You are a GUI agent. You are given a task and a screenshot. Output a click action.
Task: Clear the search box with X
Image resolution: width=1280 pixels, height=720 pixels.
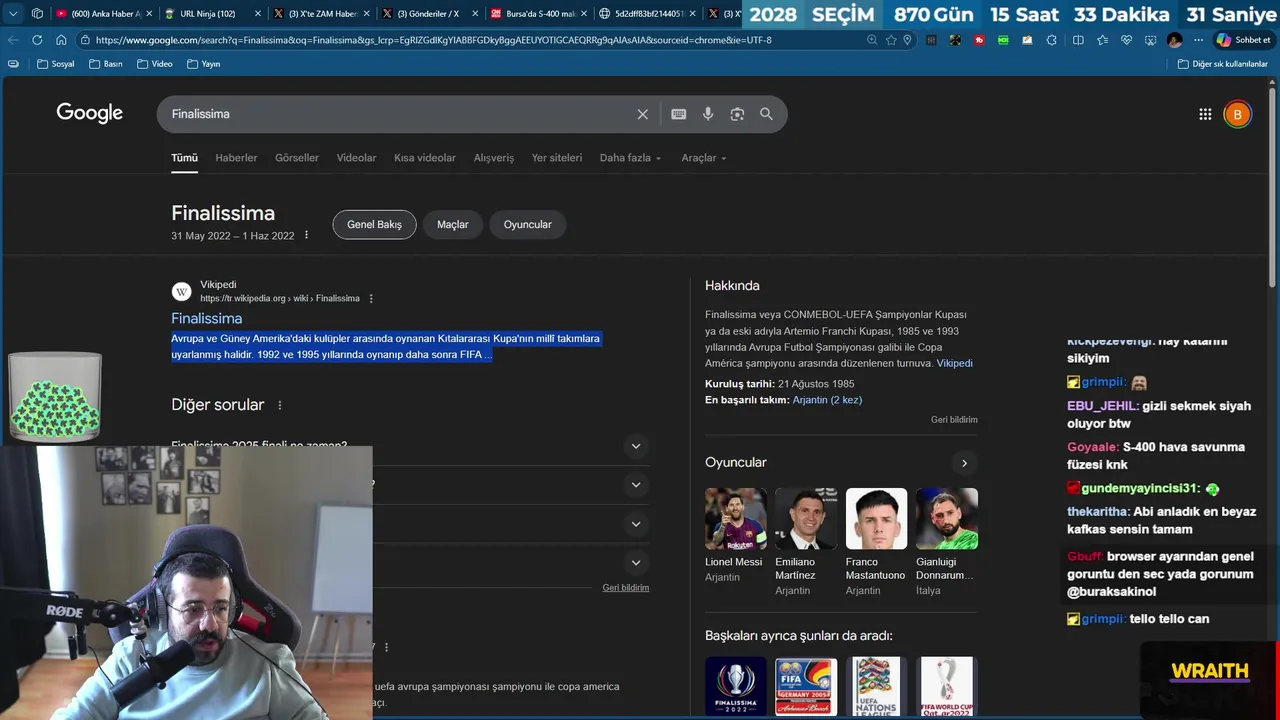click(643, 114)
